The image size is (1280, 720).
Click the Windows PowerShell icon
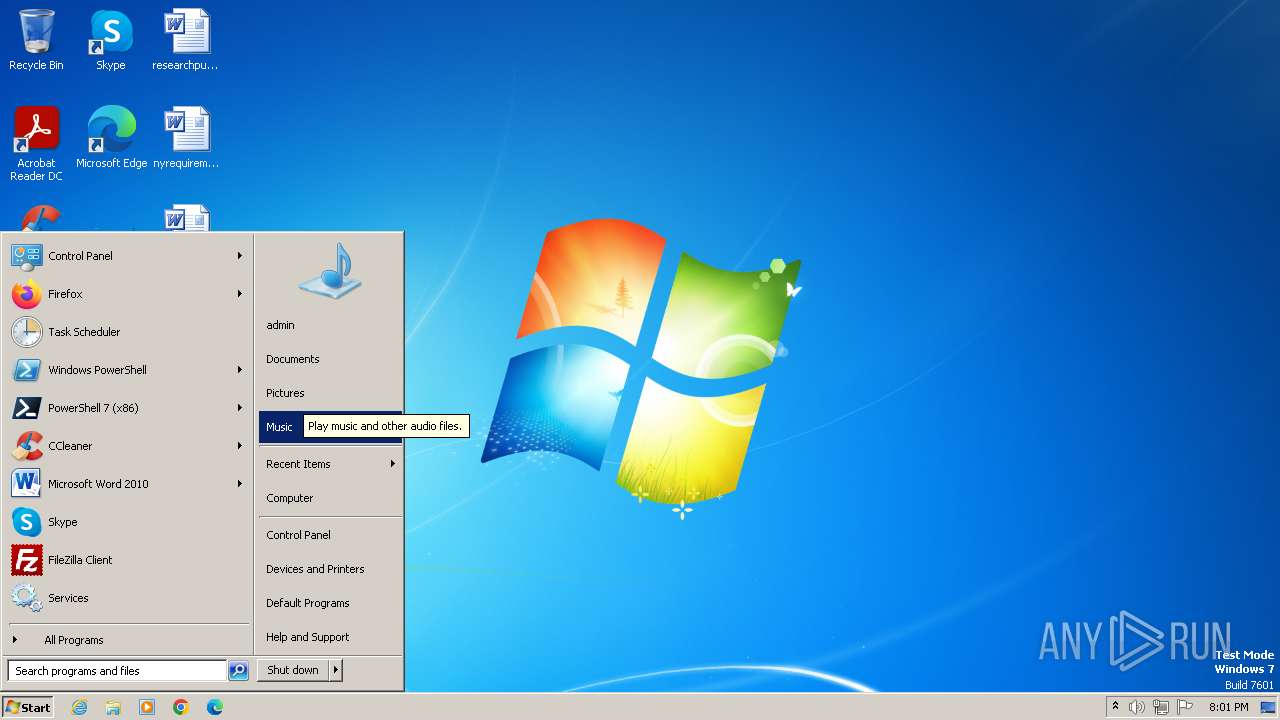coord(26,370)
